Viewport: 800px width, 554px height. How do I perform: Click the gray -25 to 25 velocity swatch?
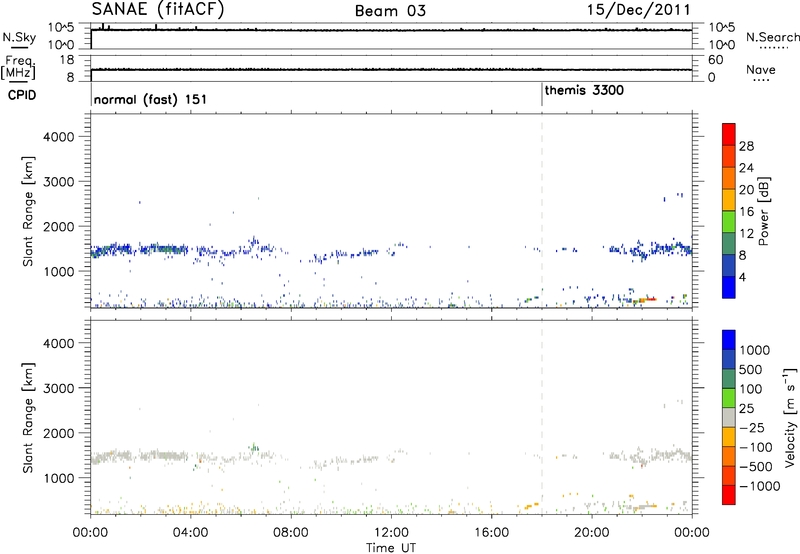[729, 417]
